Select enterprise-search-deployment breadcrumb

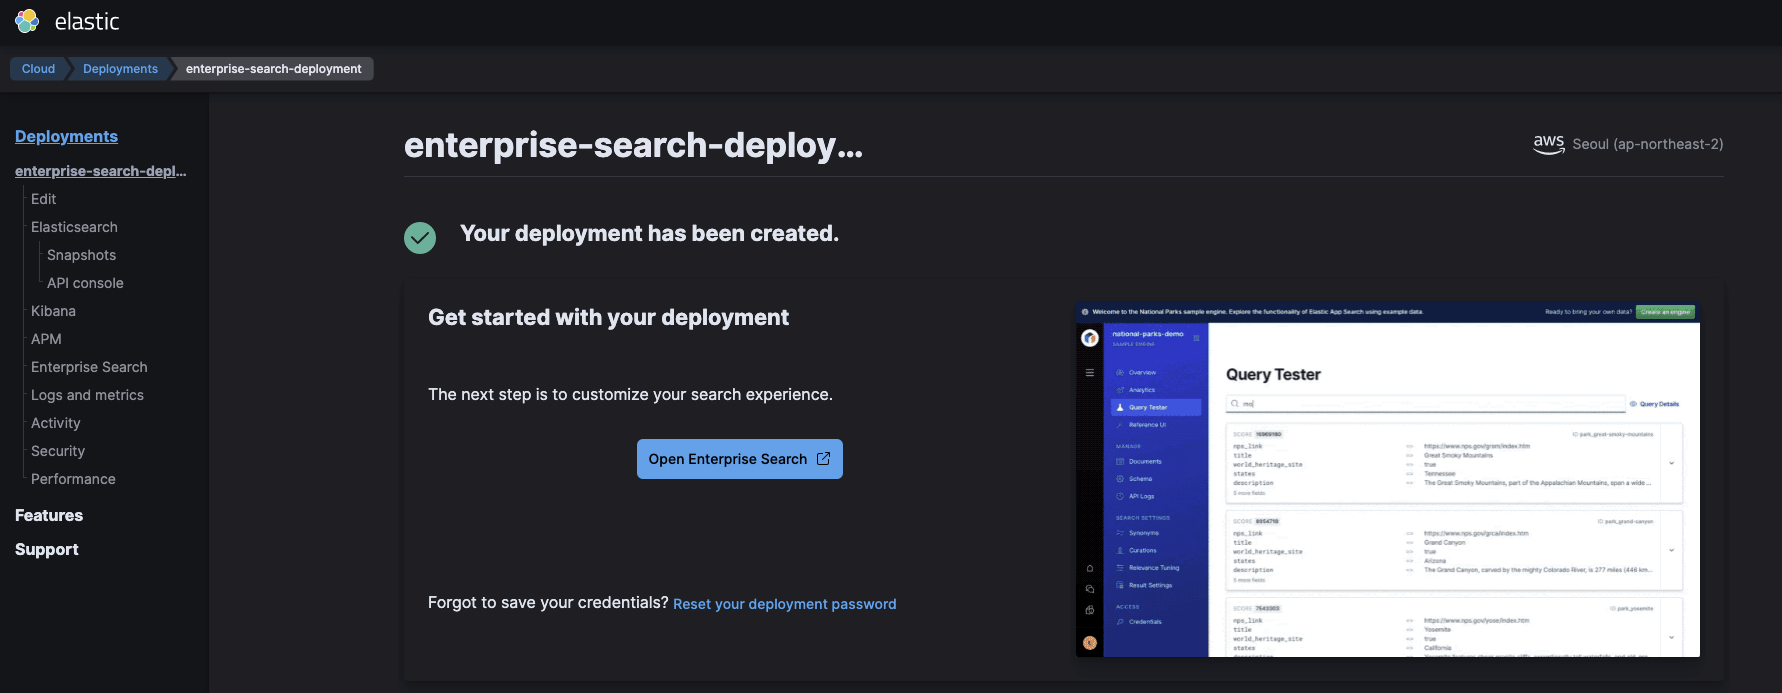click(x=273, y=69)
